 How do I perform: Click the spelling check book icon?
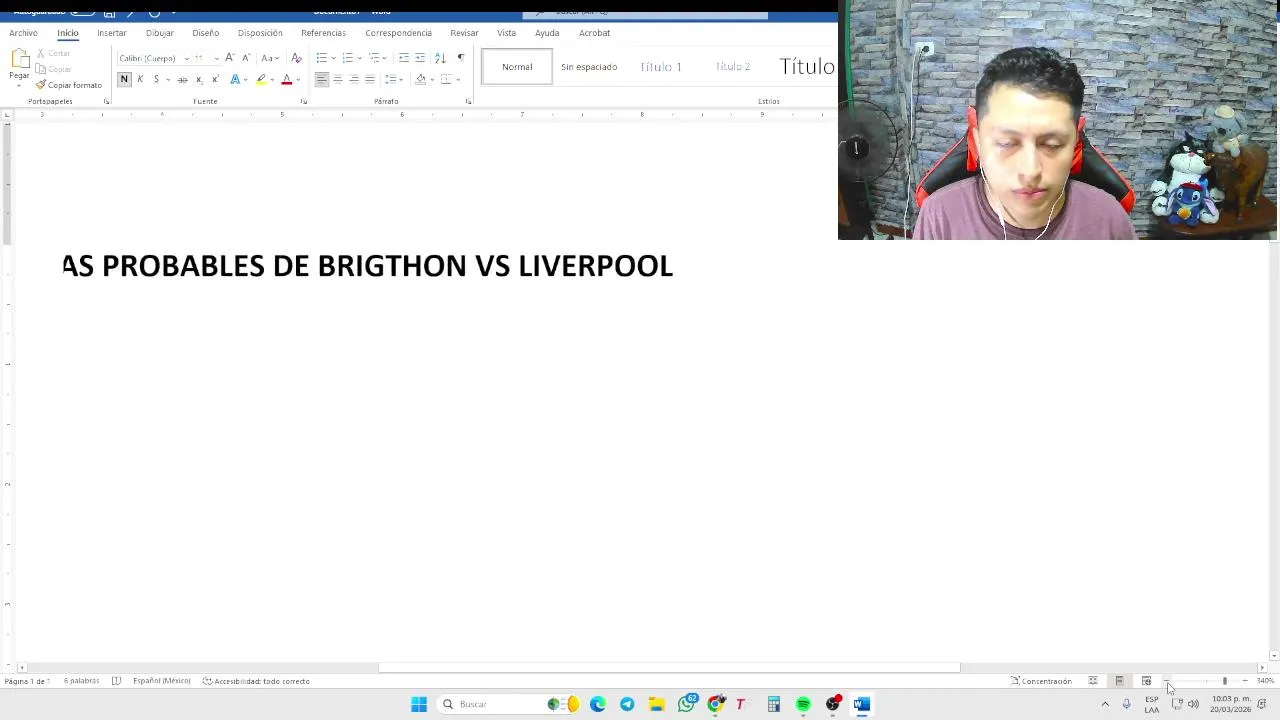(116, 681)
